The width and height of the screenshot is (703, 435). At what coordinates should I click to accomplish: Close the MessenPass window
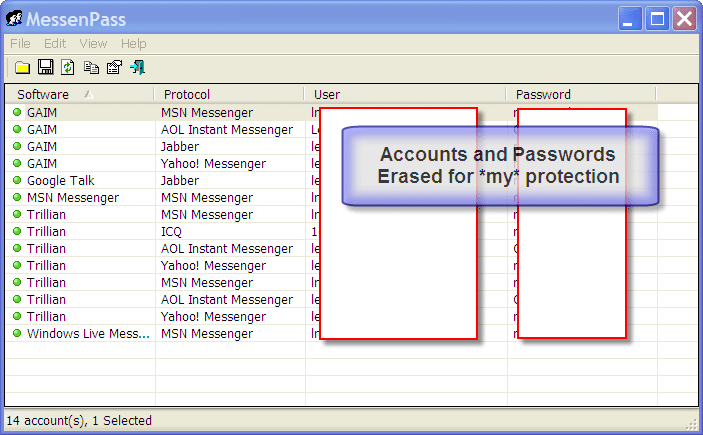pos(684,18)
